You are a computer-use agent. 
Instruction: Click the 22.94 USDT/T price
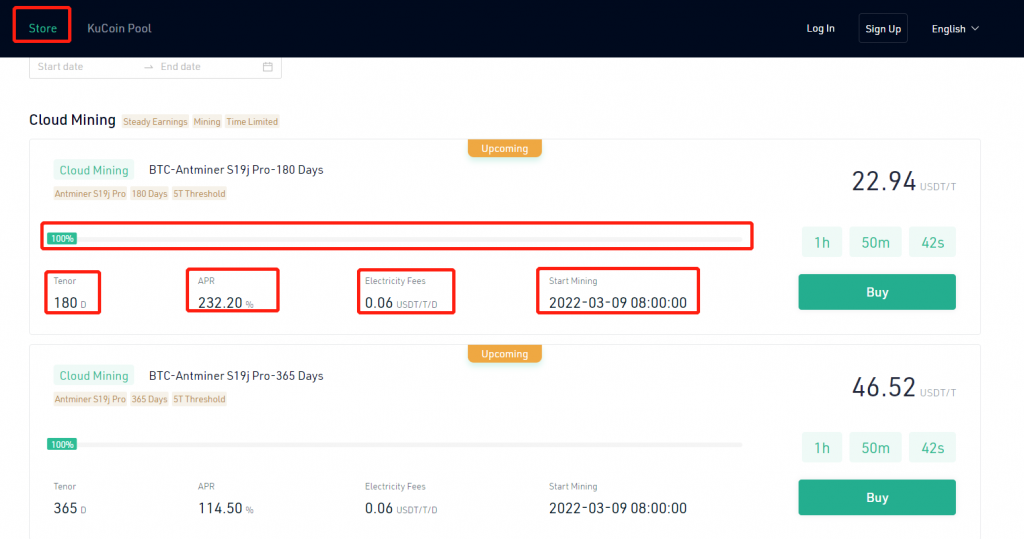click(x=904, y=181)
